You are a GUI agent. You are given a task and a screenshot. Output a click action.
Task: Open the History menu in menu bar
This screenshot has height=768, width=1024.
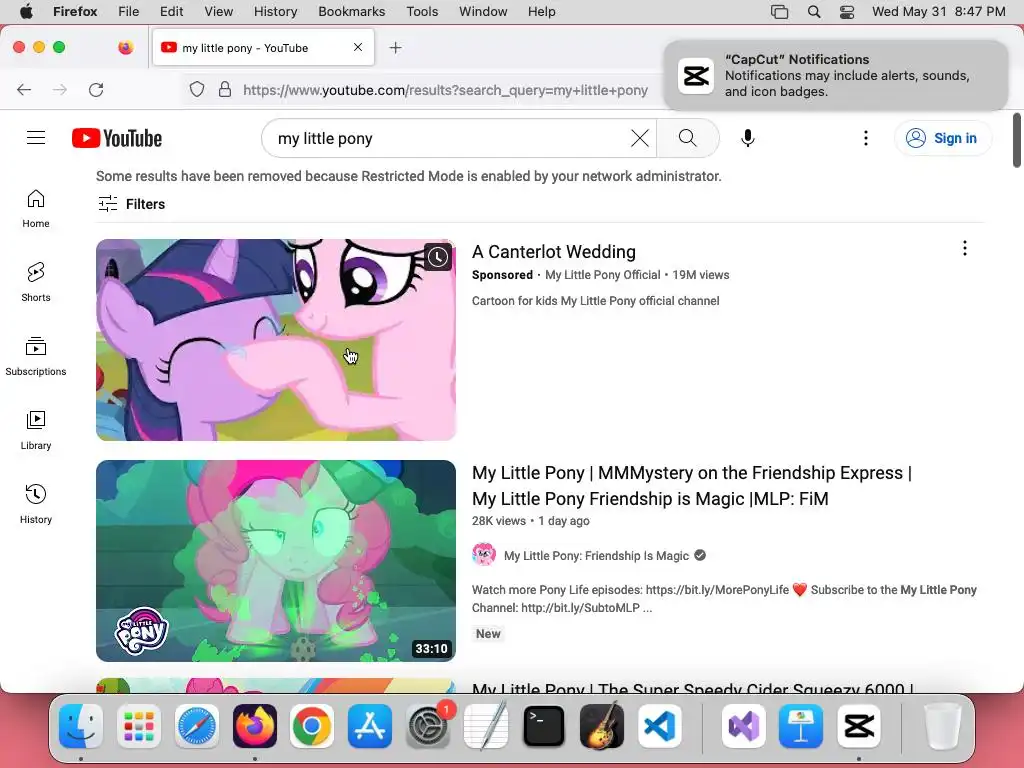275,12
